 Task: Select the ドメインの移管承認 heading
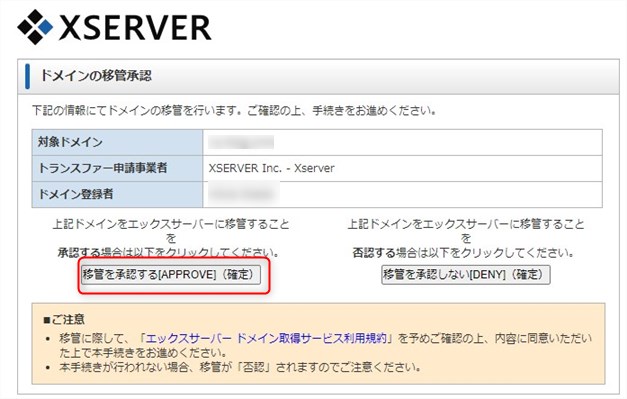coord(96,76)
